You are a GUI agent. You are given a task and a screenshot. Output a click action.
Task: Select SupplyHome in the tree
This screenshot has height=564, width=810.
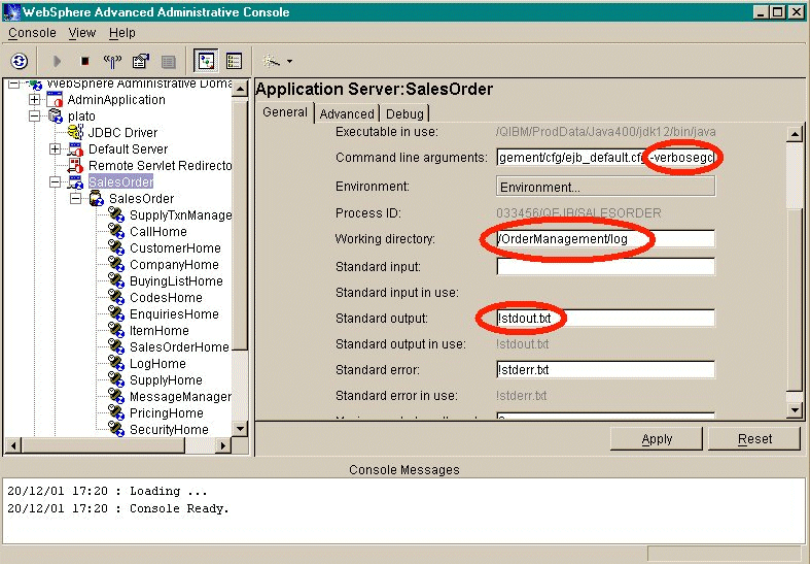[166, 380]
